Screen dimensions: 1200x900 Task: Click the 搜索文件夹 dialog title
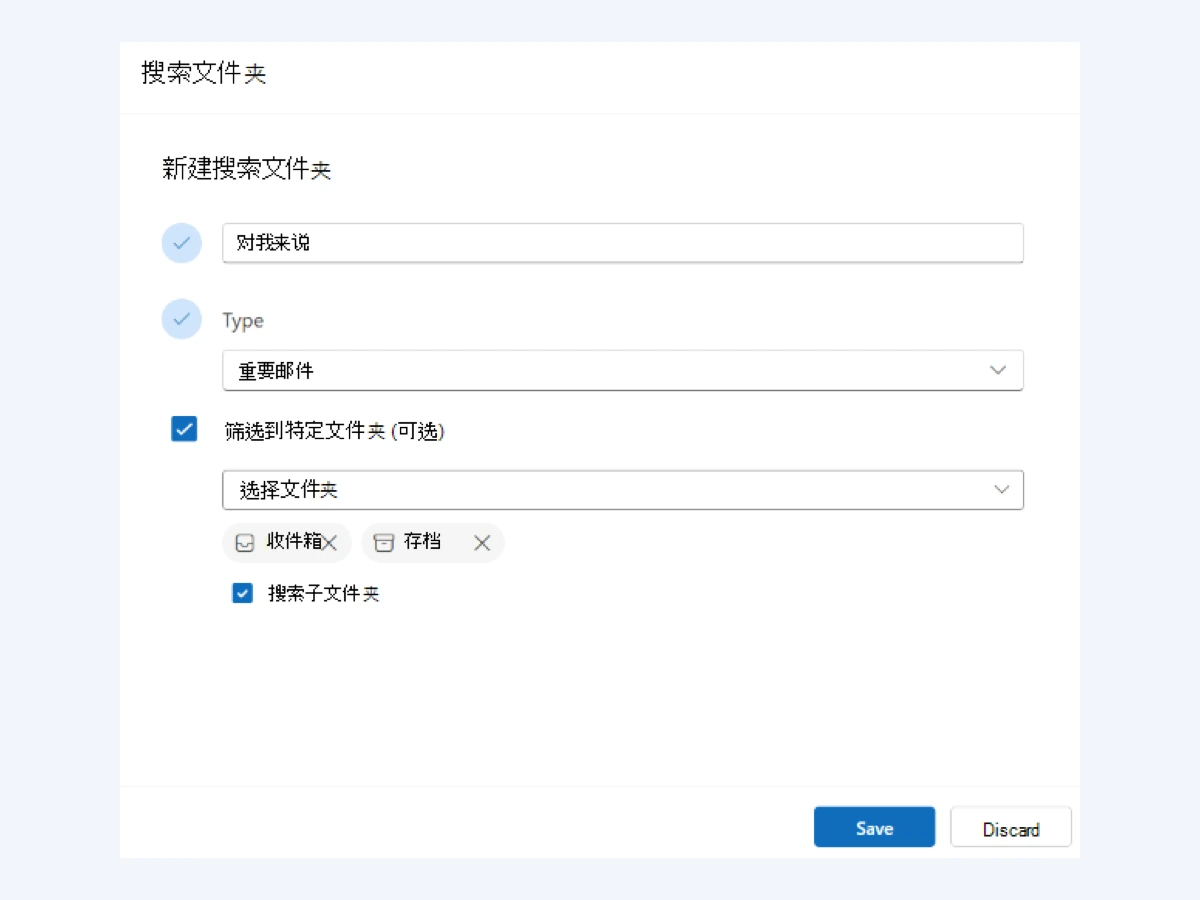point(204,73)
